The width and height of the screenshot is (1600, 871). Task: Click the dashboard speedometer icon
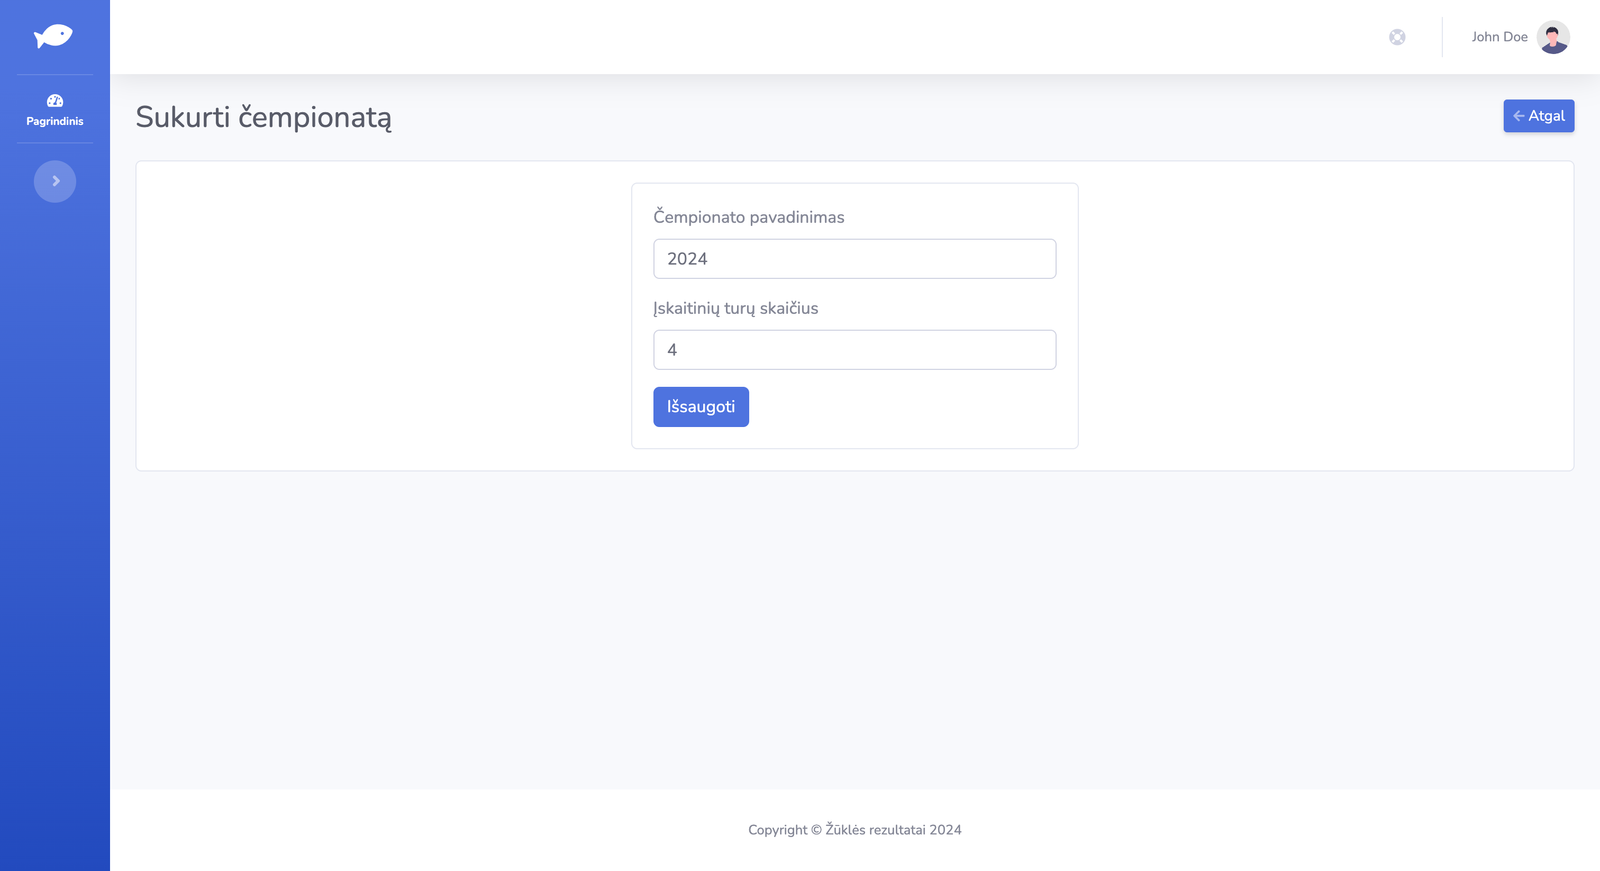[x=55, y=101]
